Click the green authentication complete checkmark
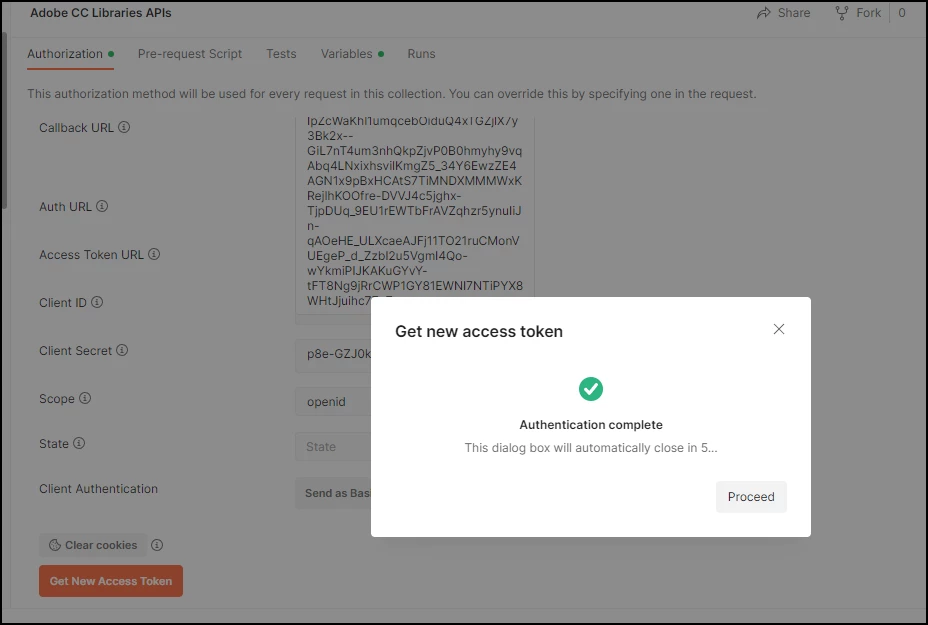Screen dimensions: 928x625 (591, 389)
